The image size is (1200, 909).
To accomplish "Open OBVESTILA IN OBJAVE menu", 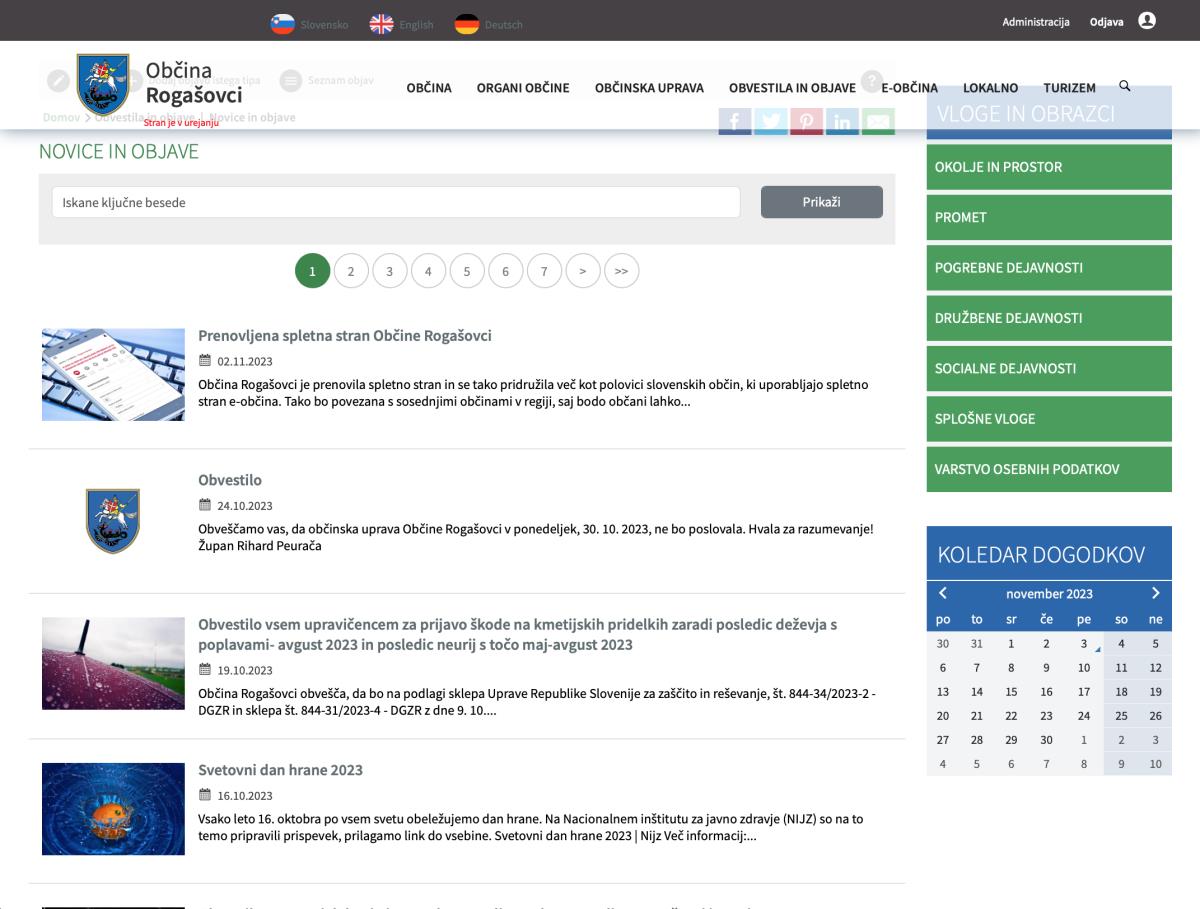I will 792,88.
